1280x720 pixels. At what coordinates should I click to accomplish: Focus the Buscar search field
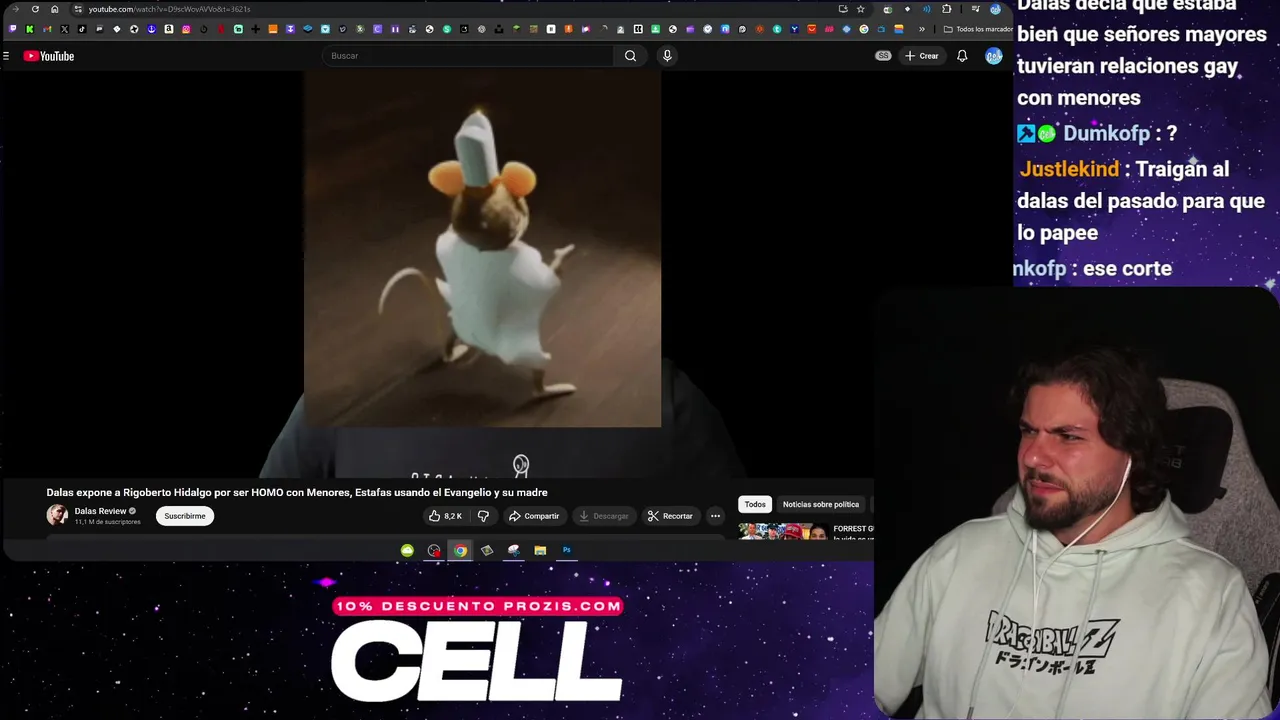(468, 56)
